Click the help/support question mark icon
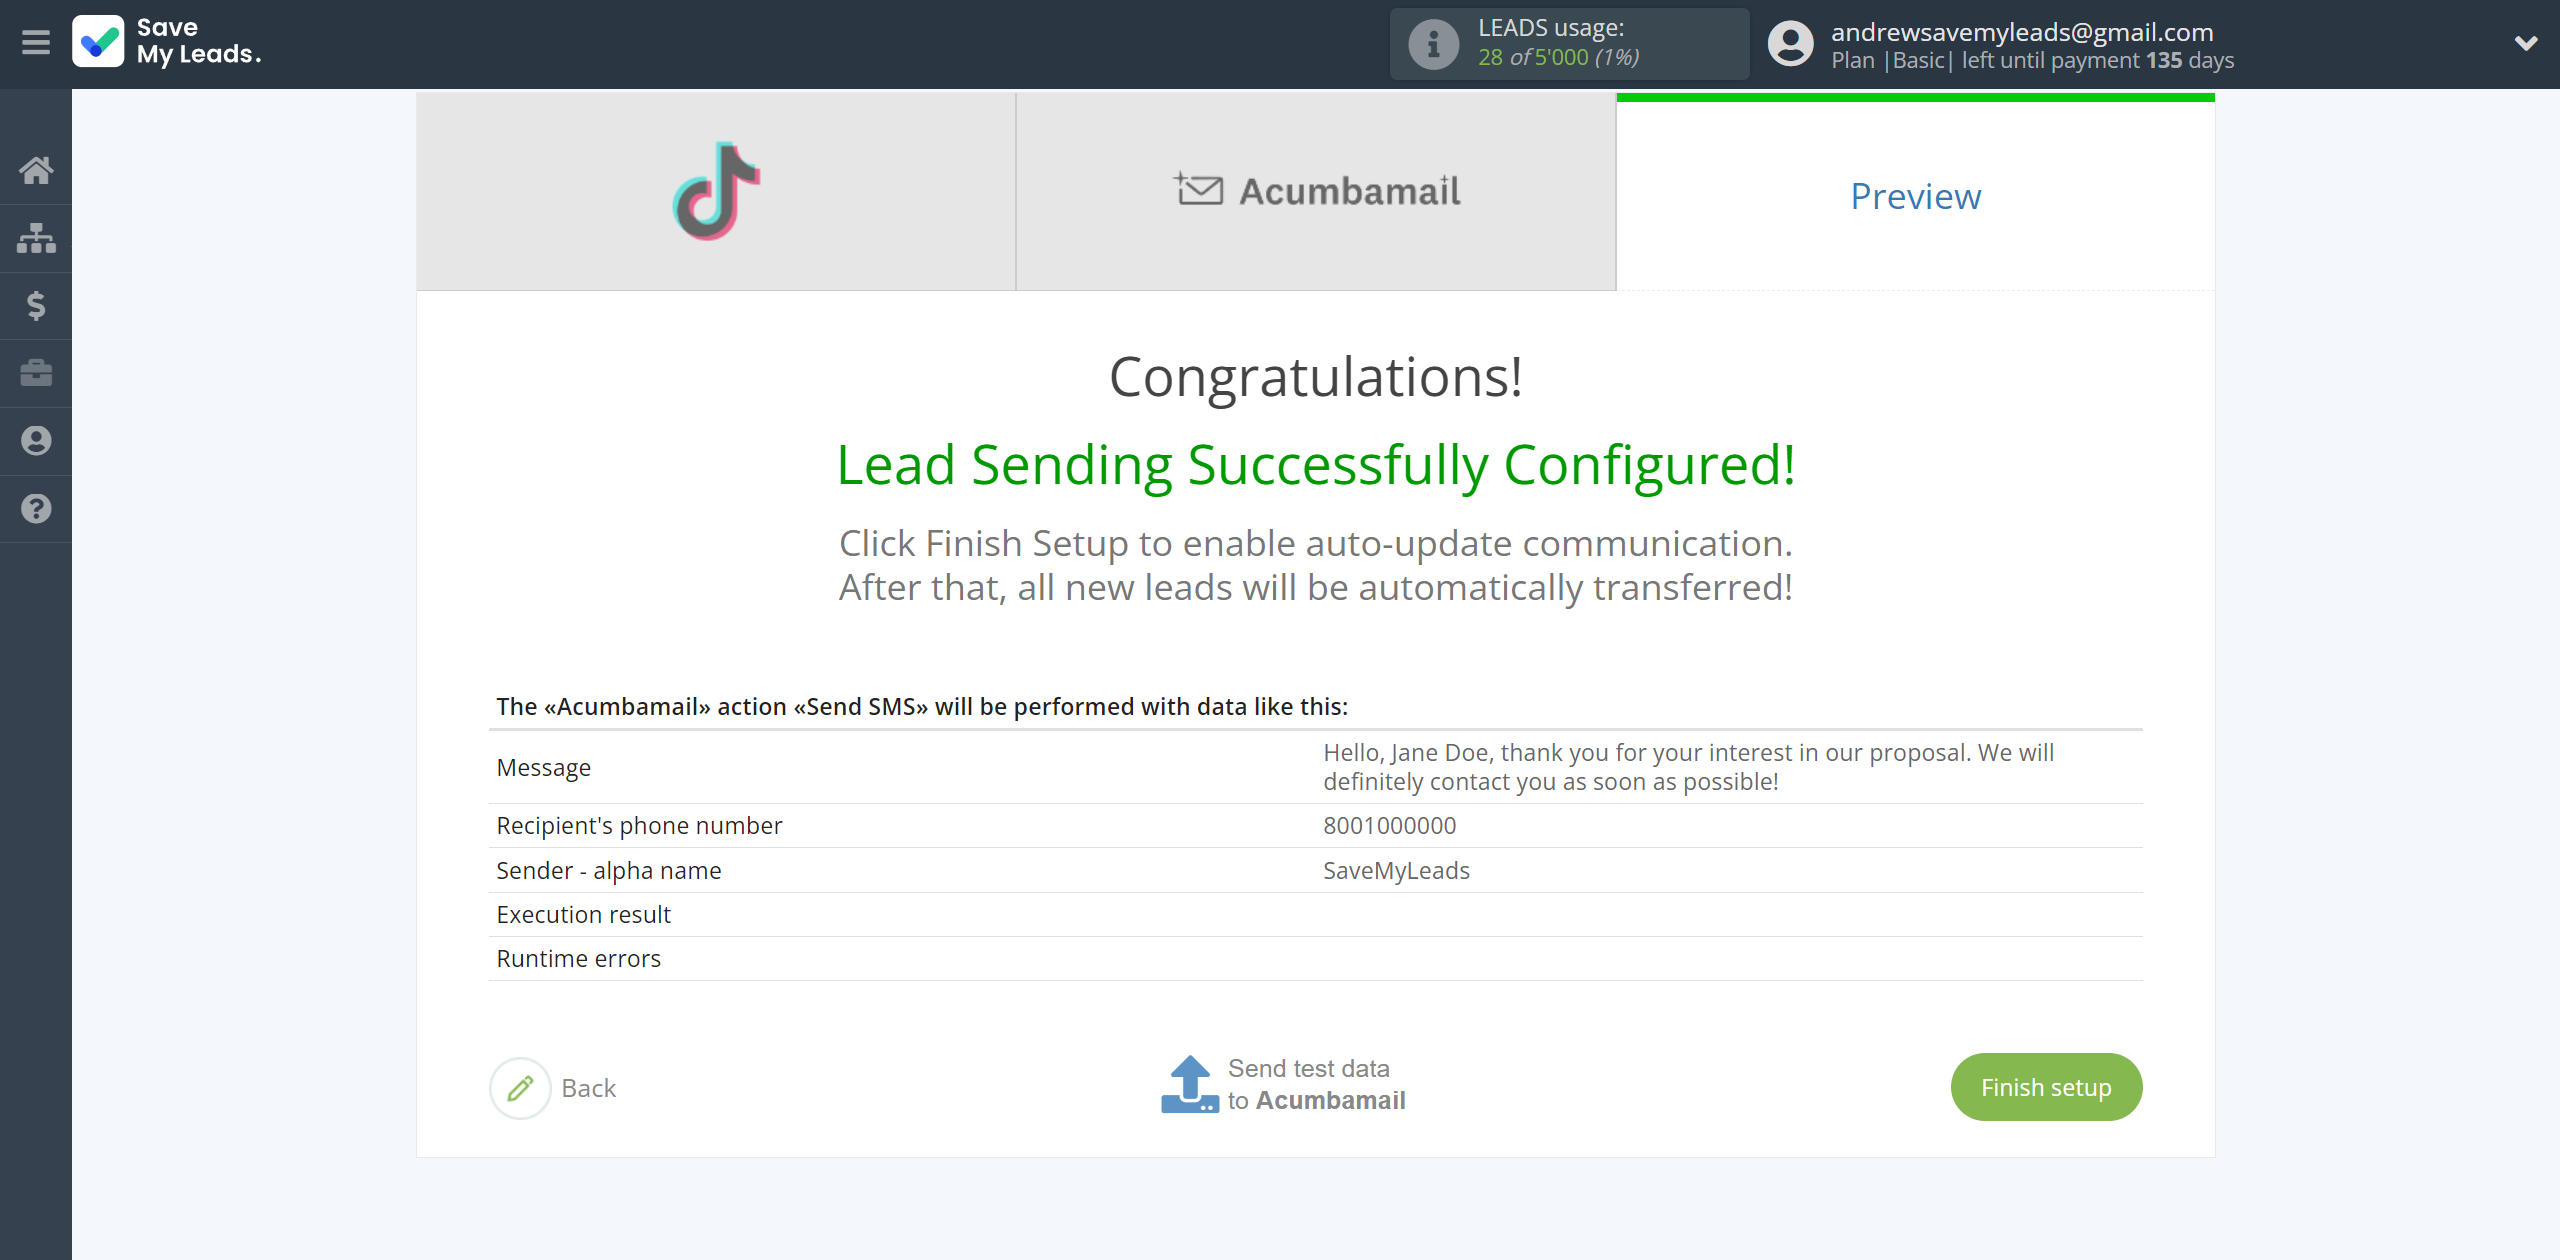Image resolution: width=2560 pixels, height=1260 pixels. click(36, 506)
